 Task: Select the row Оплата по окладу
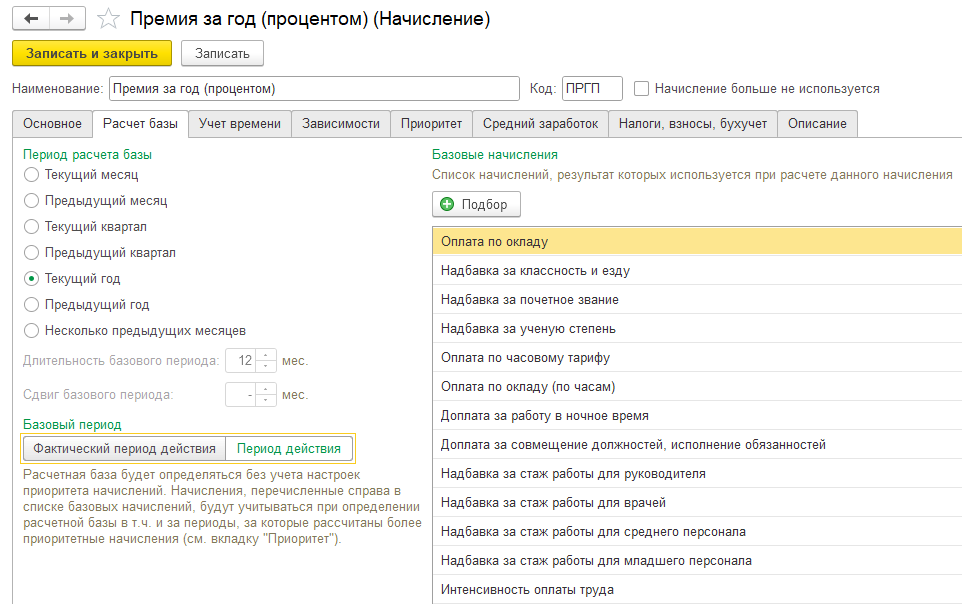697,241
